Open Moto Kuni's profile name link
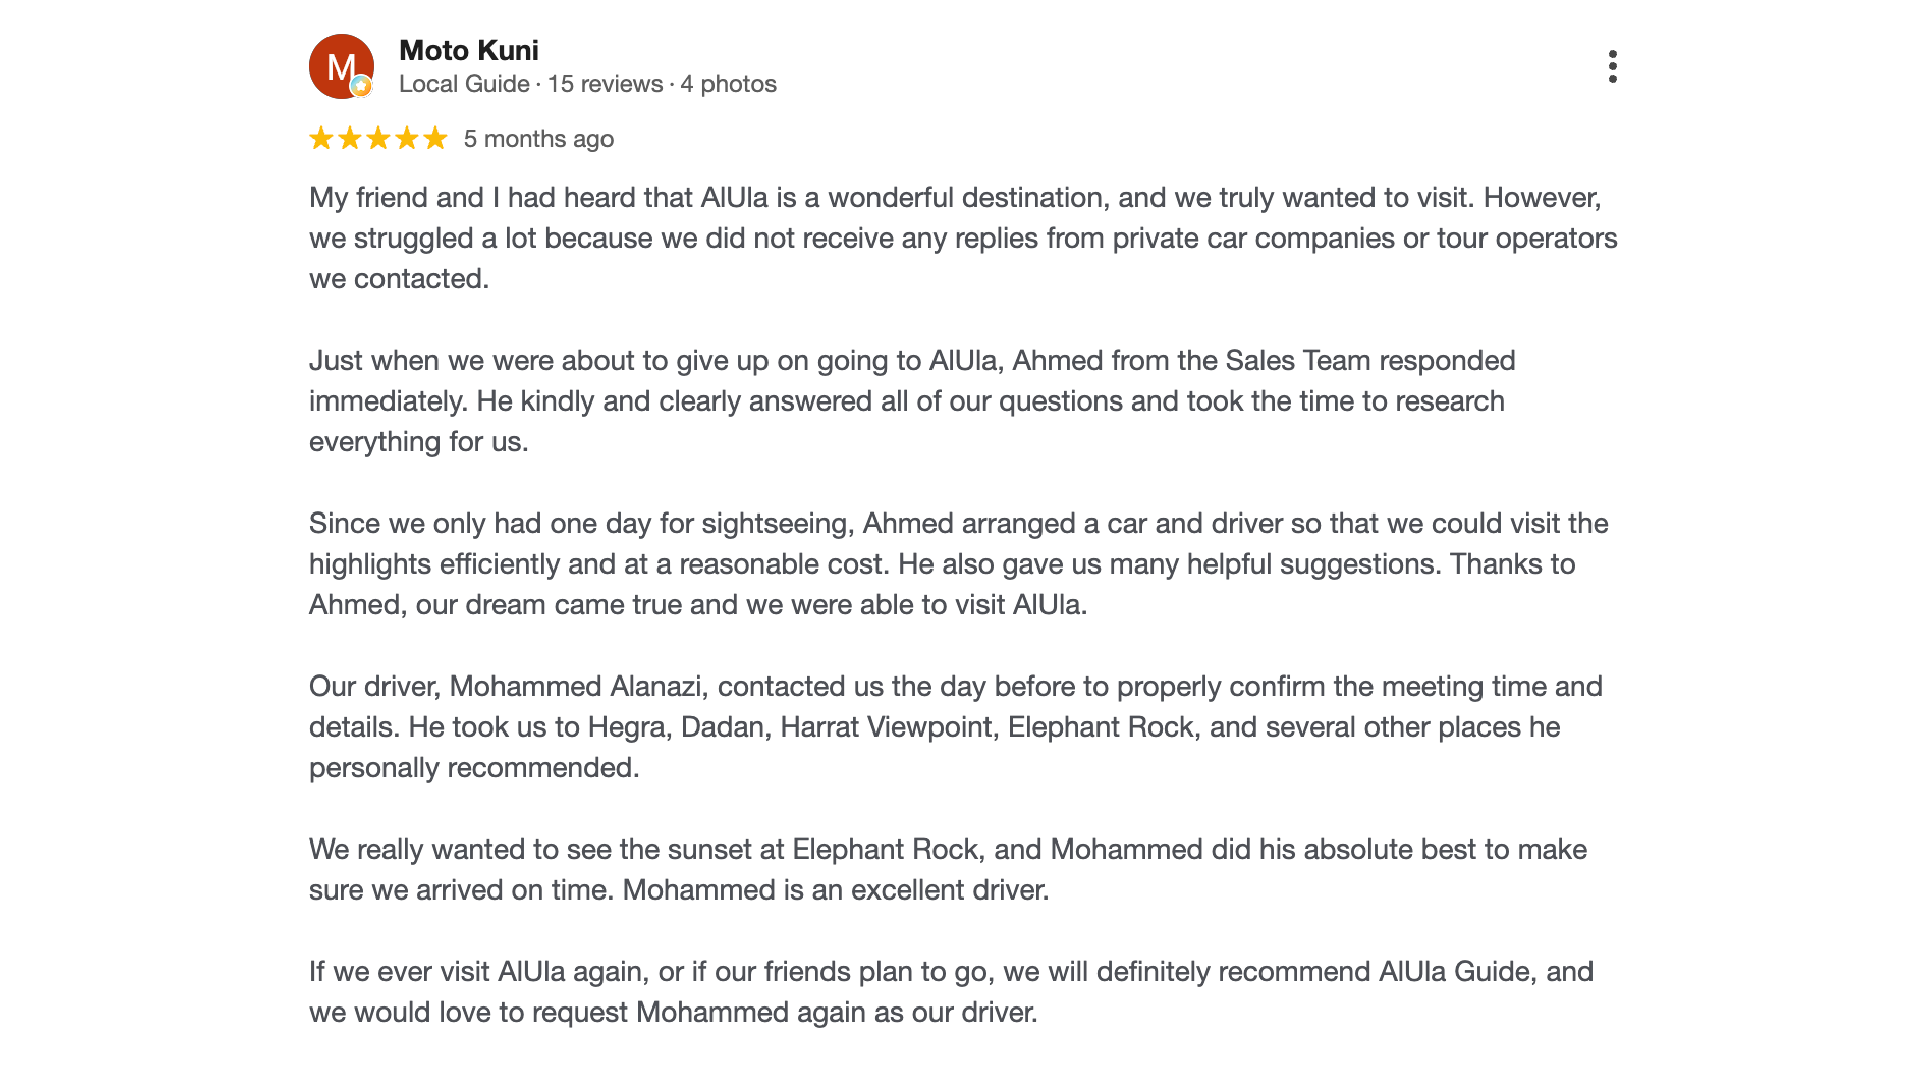The height and width of the screenshot is (1080, 1920). pos(469,50)
